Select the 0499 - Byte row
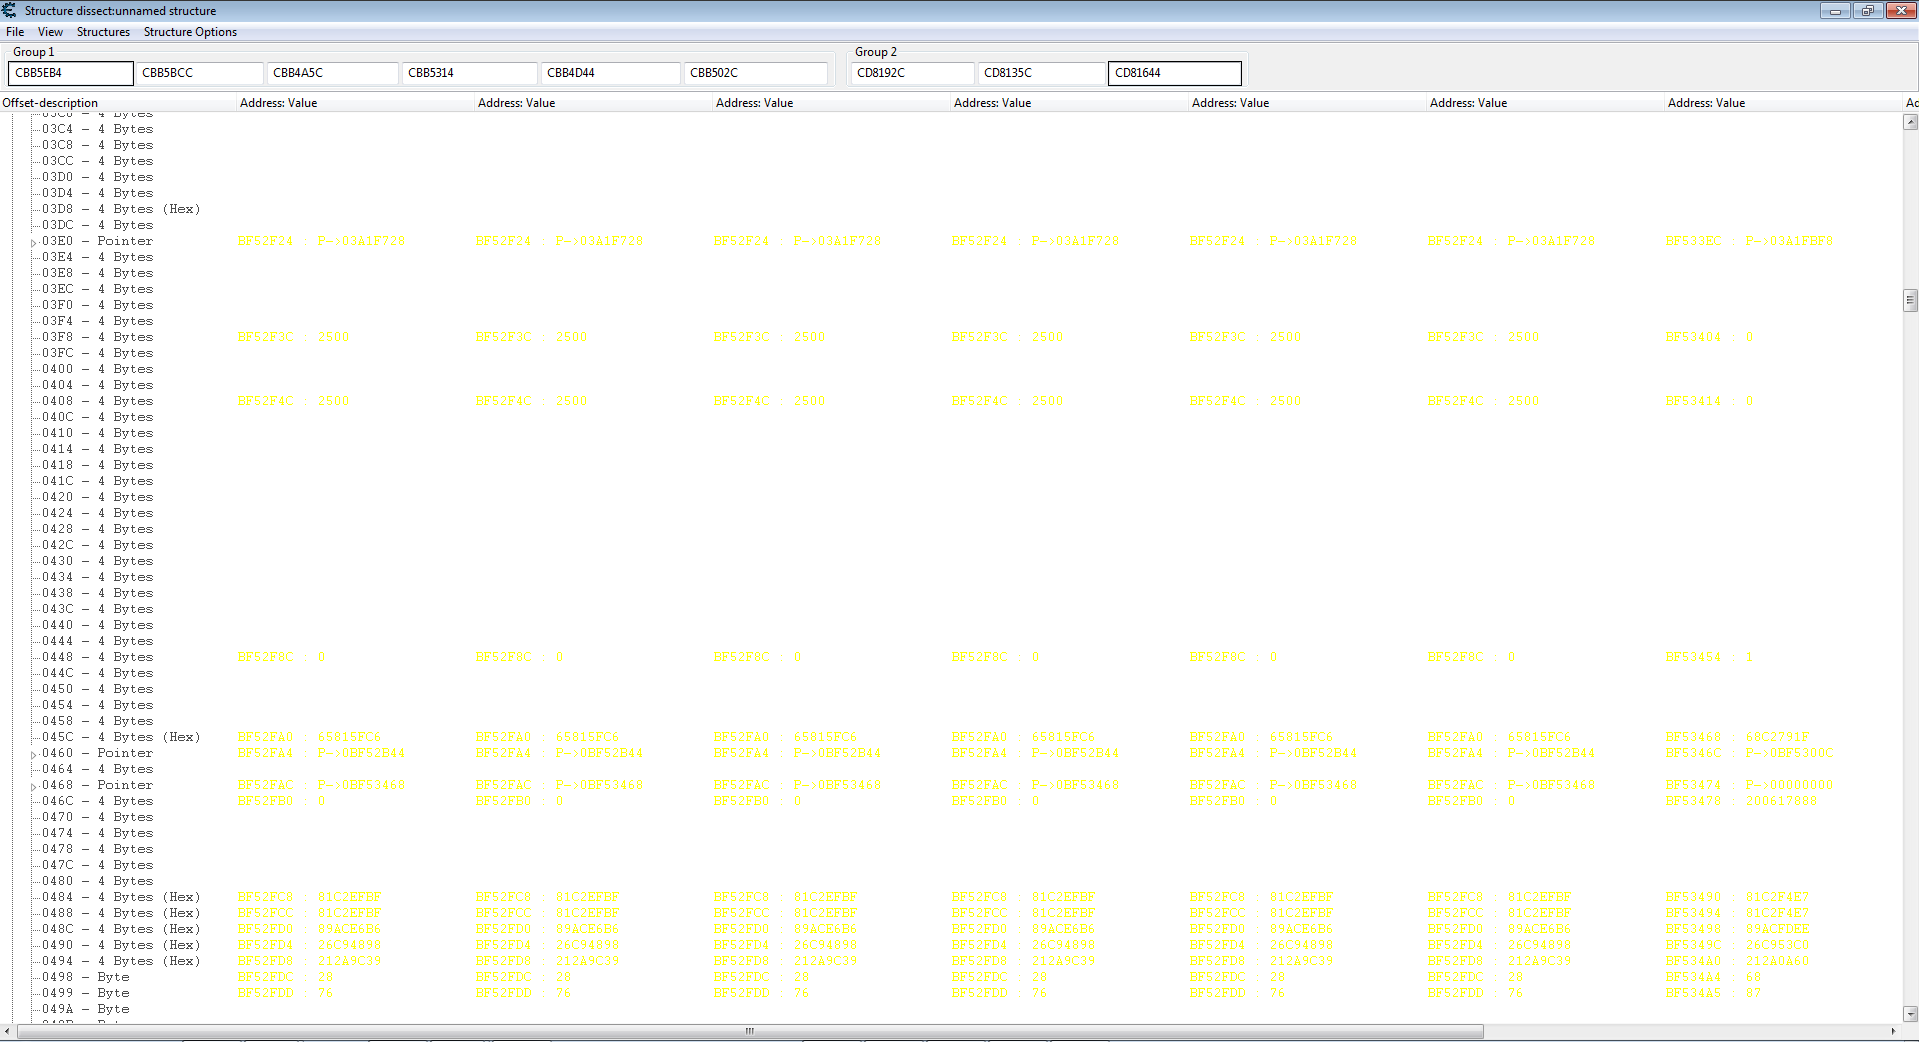Viewport: 1919px width, 1042px height. tap(86, 993)
